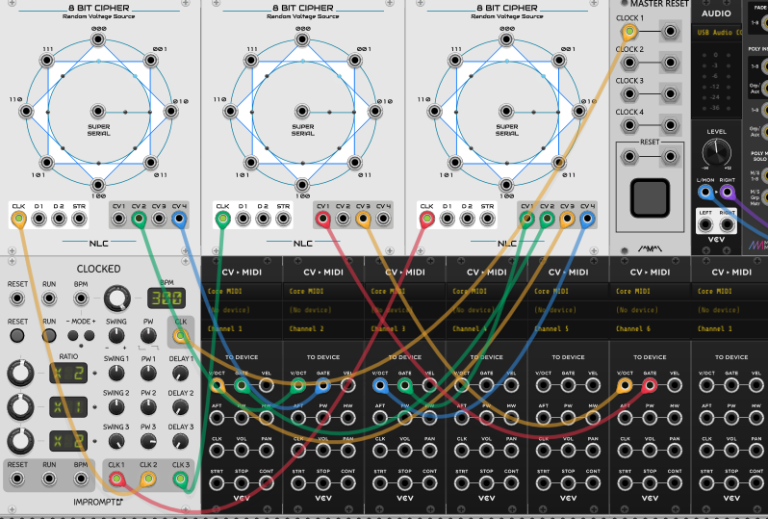Open the Channel 2 selector dropdown
The height and width of the screenshot is (519, 768).
coord(323,329)
